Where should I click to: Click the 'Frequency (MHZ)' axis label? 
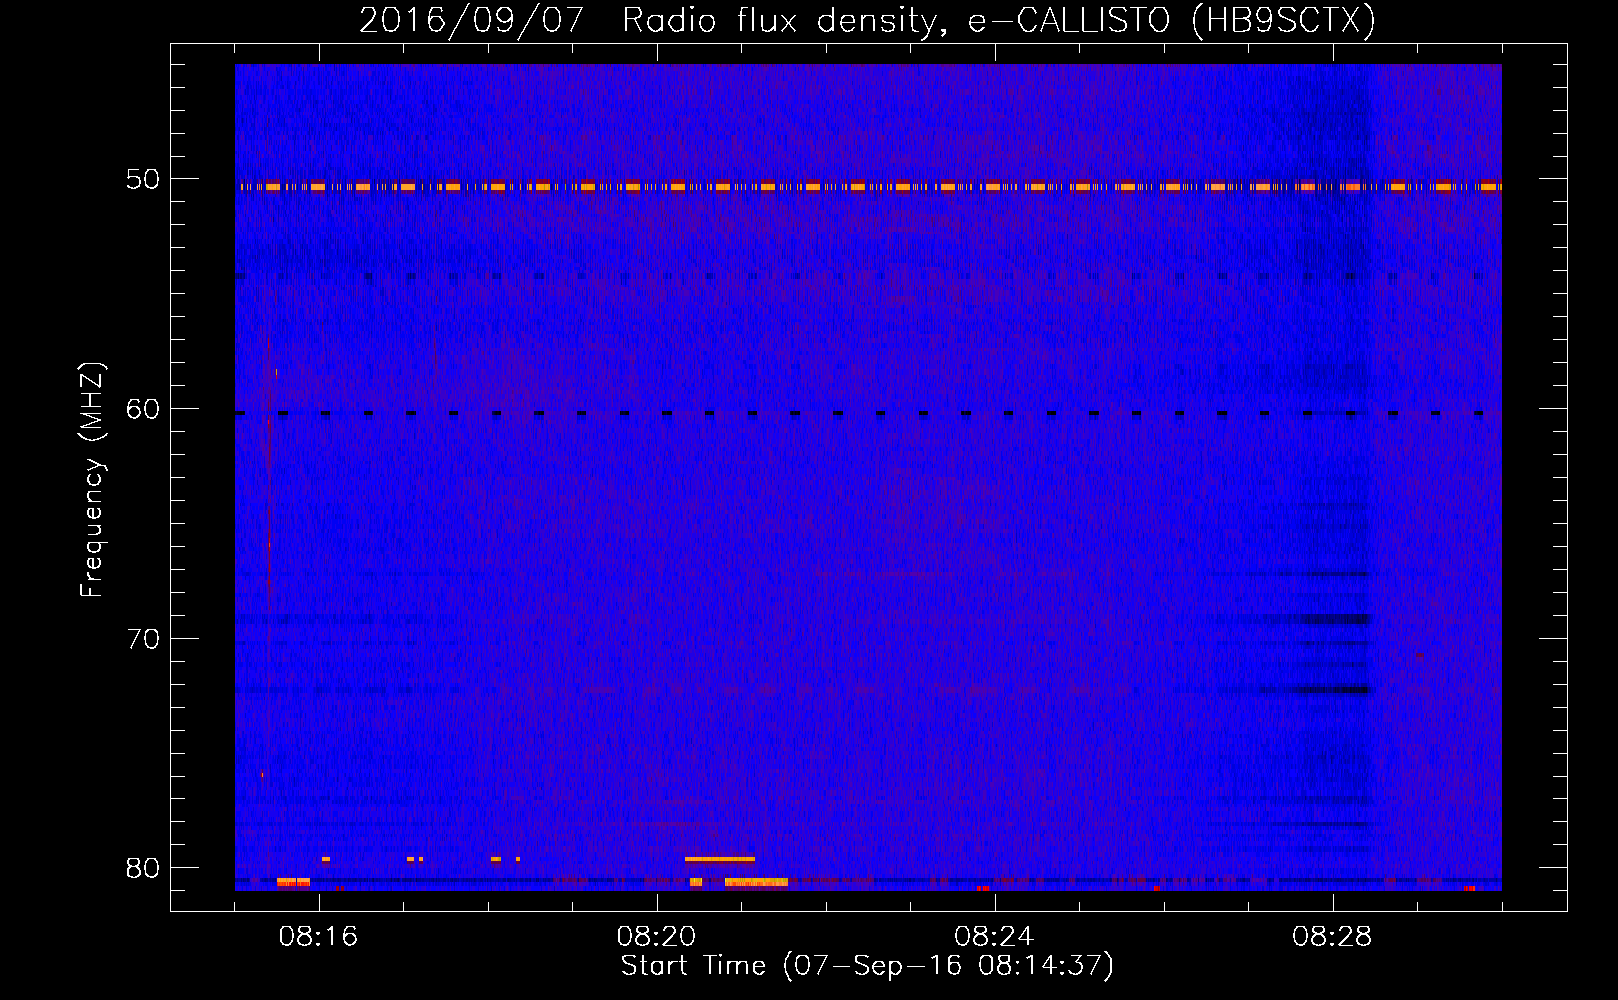tap(91, 480)
